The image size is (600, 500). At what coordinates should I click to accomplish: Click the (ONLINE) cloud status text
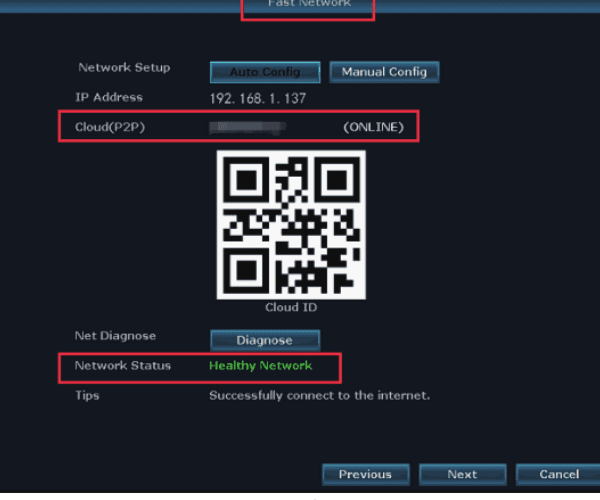click(x=373, y=127)
